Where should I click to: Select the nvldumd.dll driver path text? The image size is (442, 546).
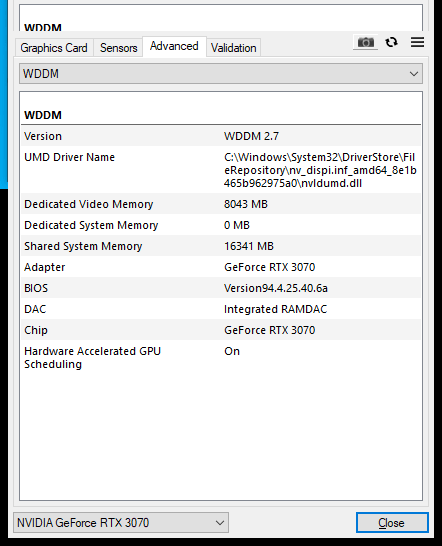coord(320,170)
